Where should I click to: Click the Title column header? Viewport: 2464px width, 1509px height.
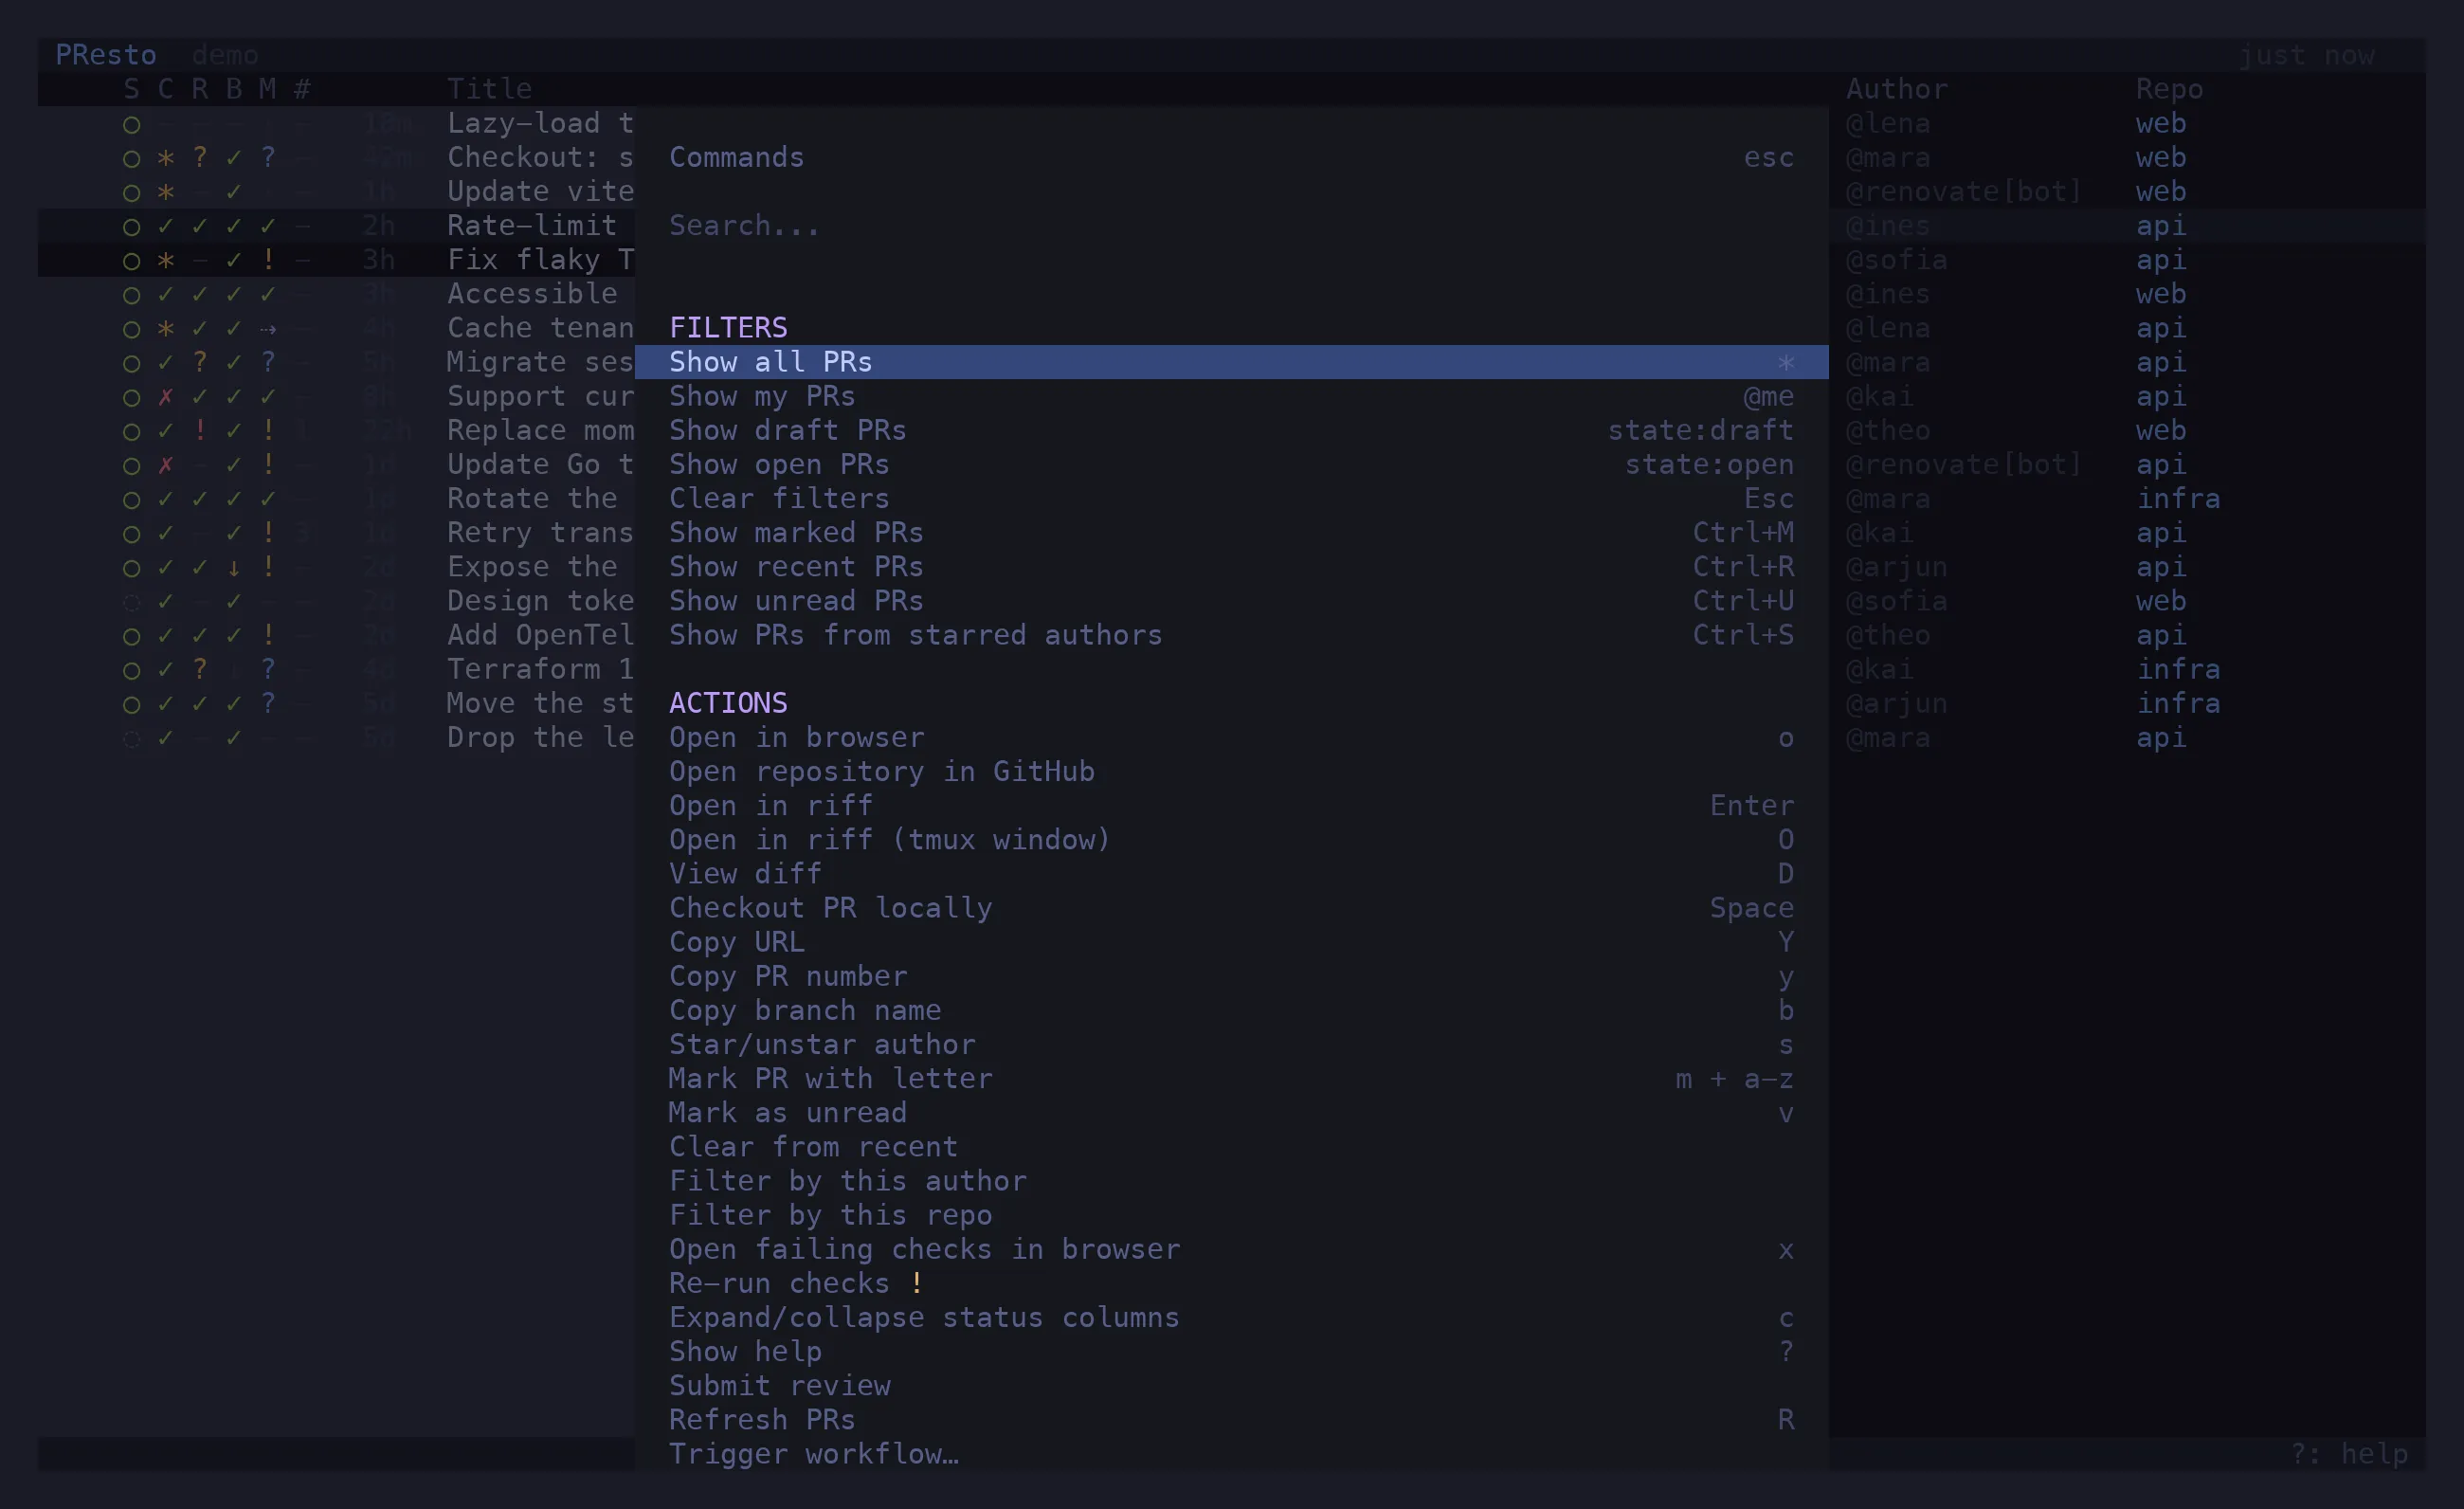click(x=489, y=89)
